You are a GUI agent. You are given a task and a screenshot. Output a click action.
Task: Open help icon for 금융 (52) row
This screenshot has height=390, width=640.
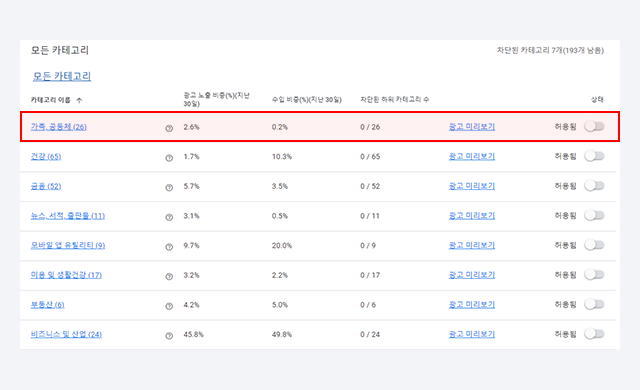169,188
